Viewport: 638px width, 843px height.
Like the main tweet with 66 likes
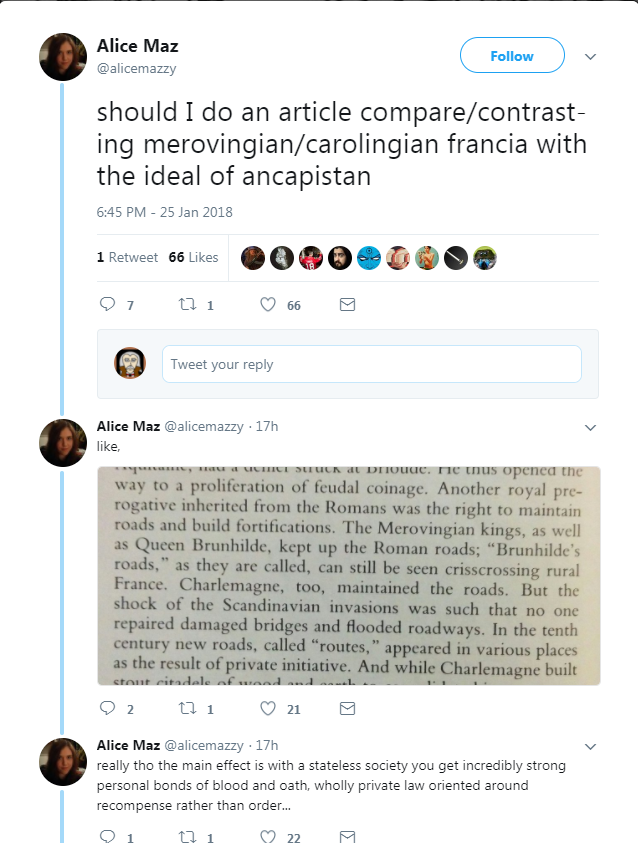point(268,305)
